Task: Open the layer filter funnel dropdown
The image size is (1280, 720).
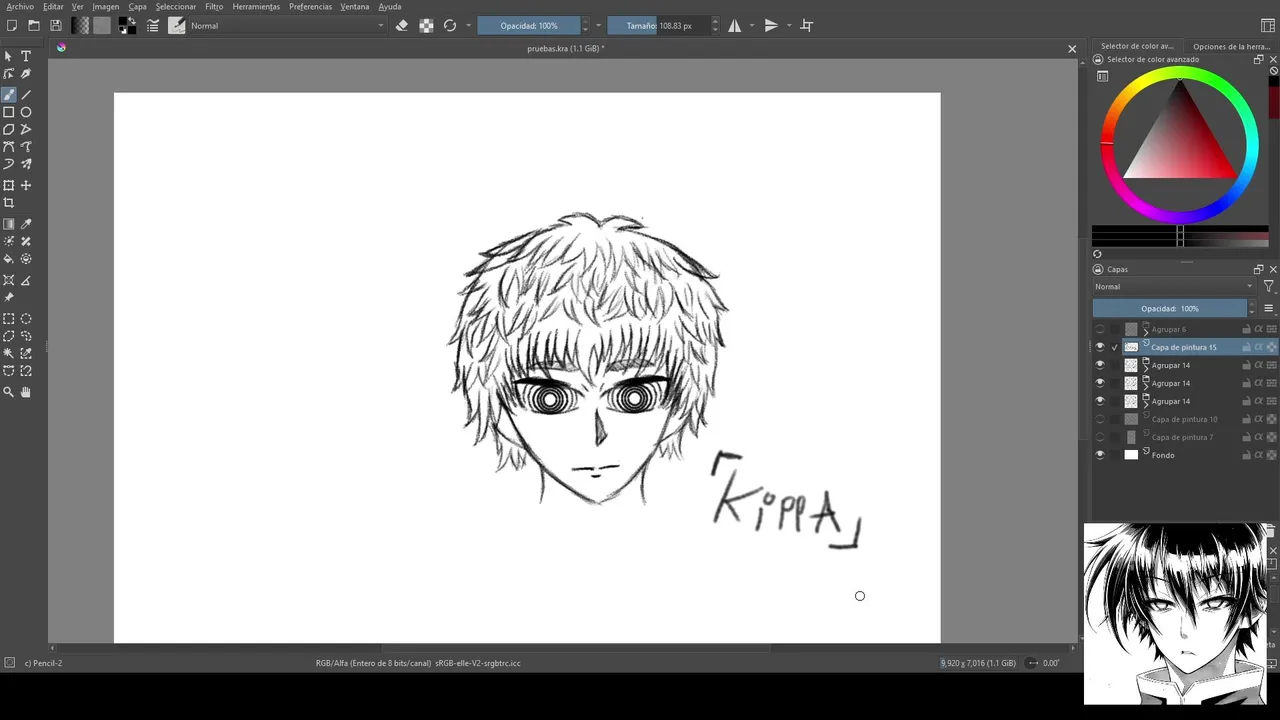Action: (1268, 287)
